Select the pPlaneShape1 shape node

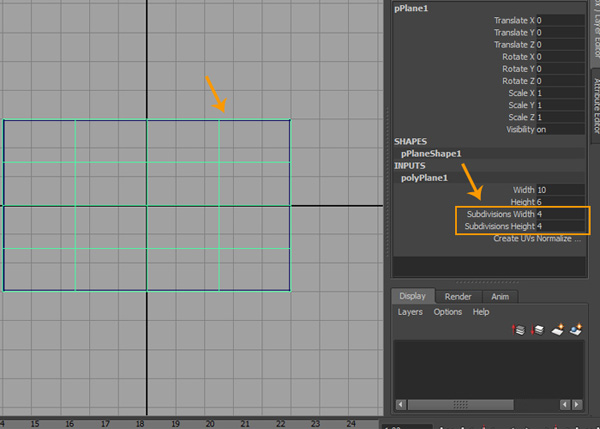coord(431,154)
